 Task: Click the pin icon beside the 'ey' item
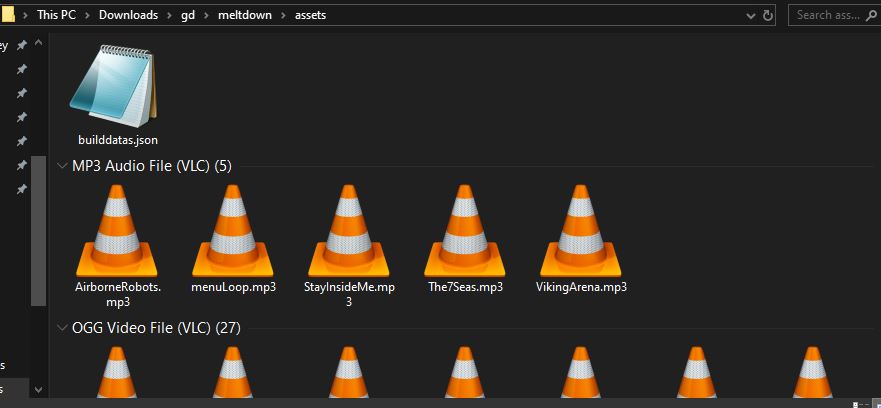(21, 46)
